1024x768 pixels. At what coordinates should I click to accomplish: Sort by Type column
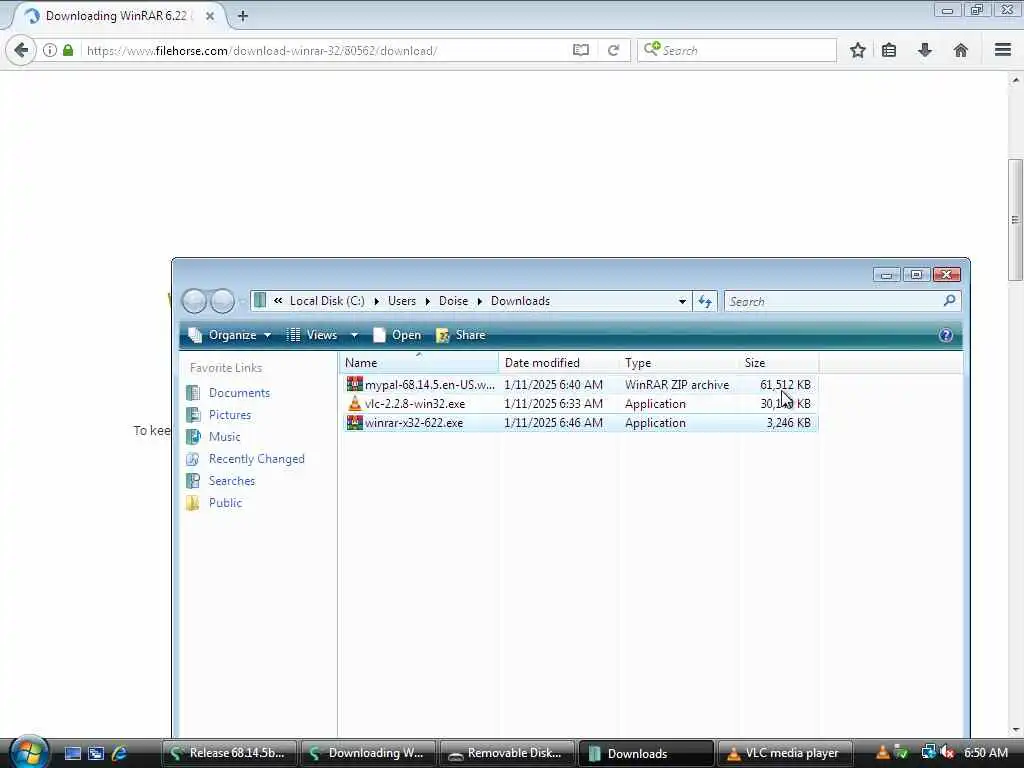coord(679,362)
